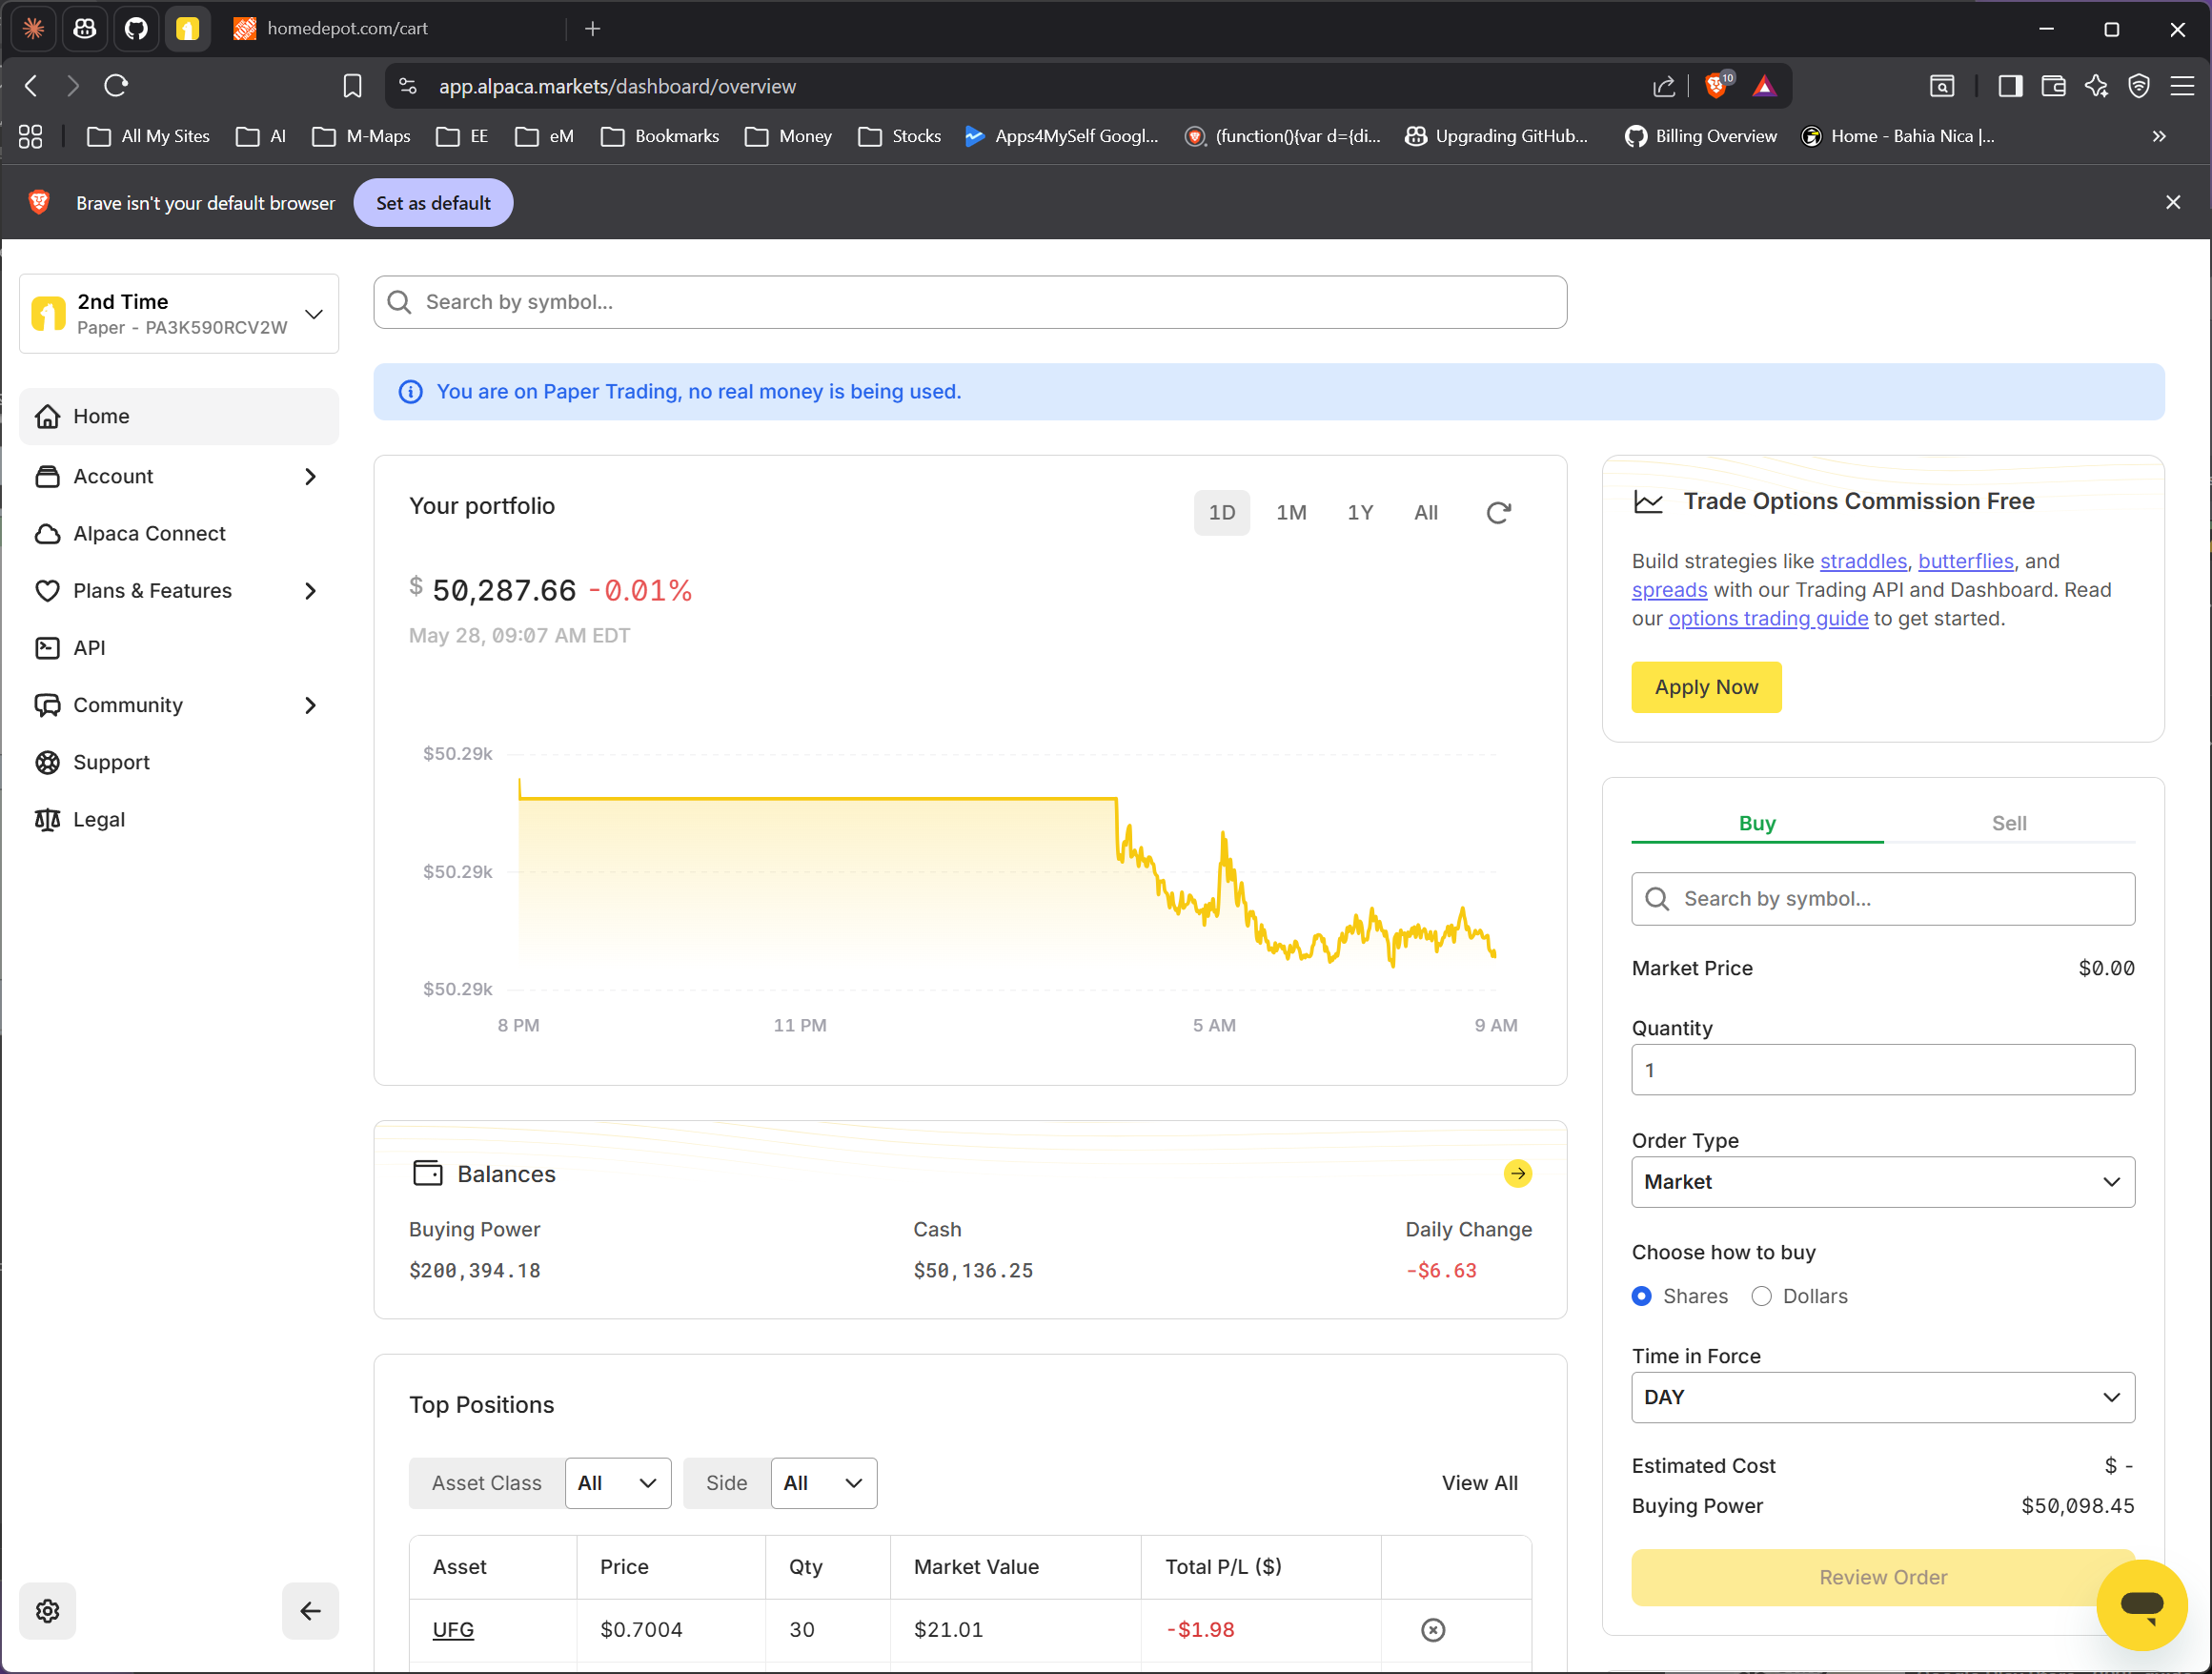Open the Money bookmarks folder
The width and height of the screenshot is (2212, 1674).
tap(788, 136)
